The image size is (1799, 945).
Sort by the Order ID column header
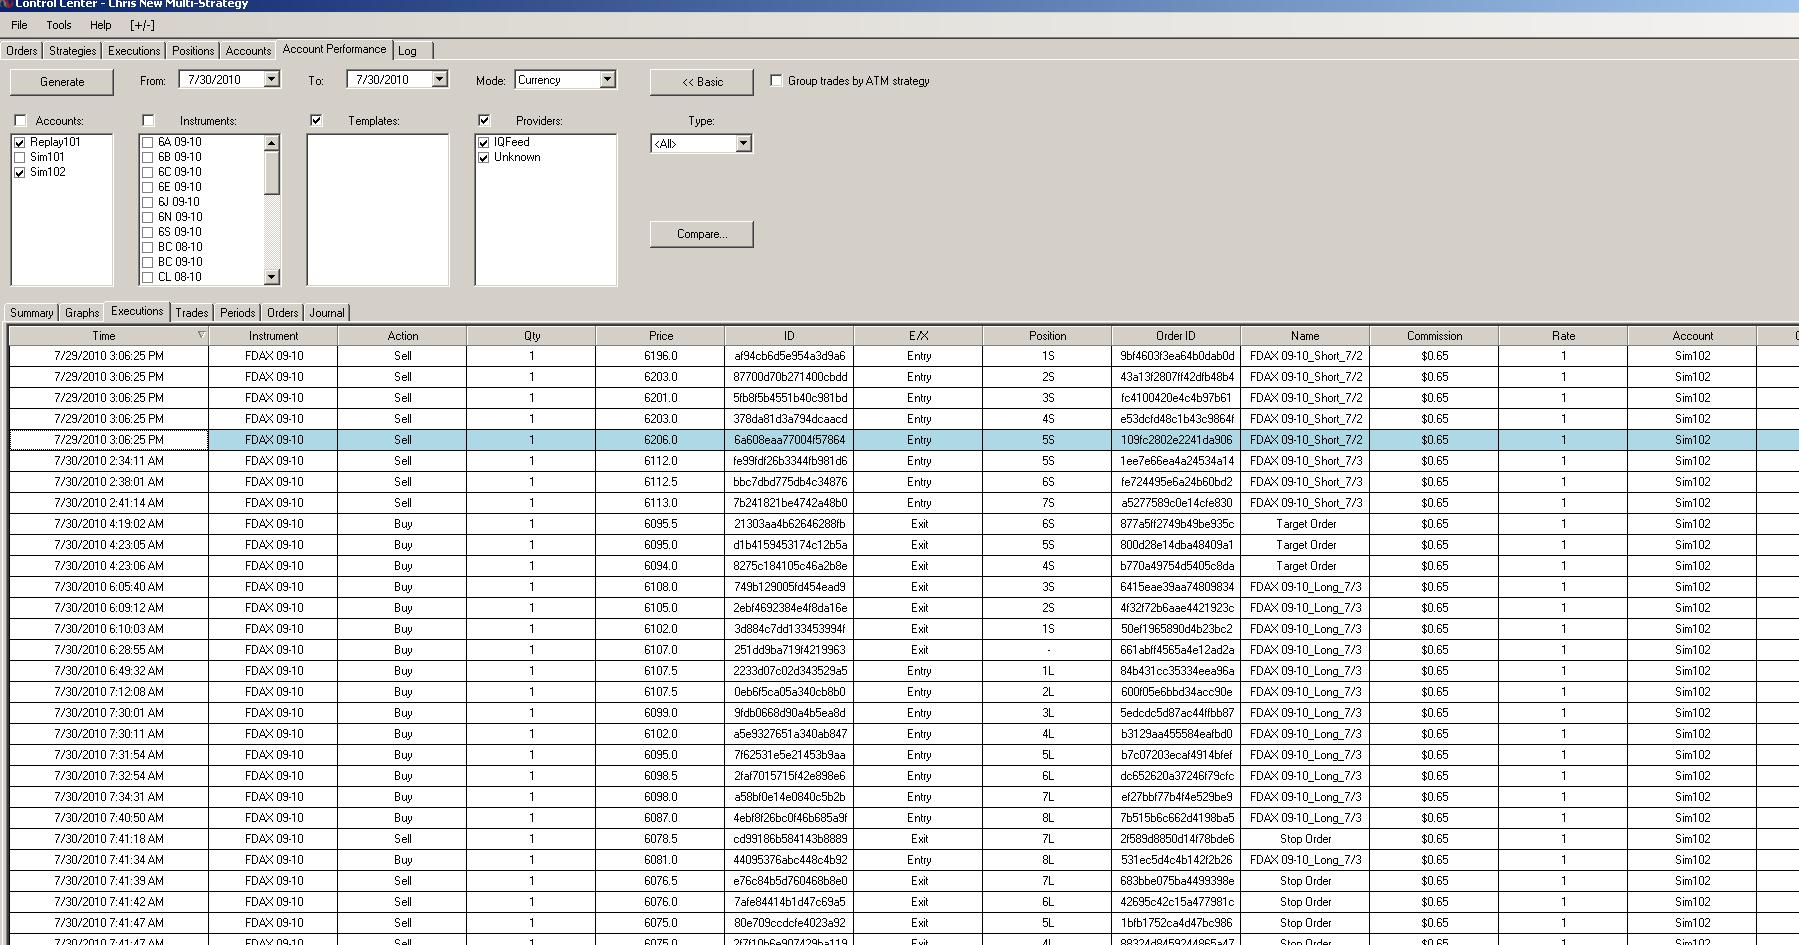click(1176, 336)
